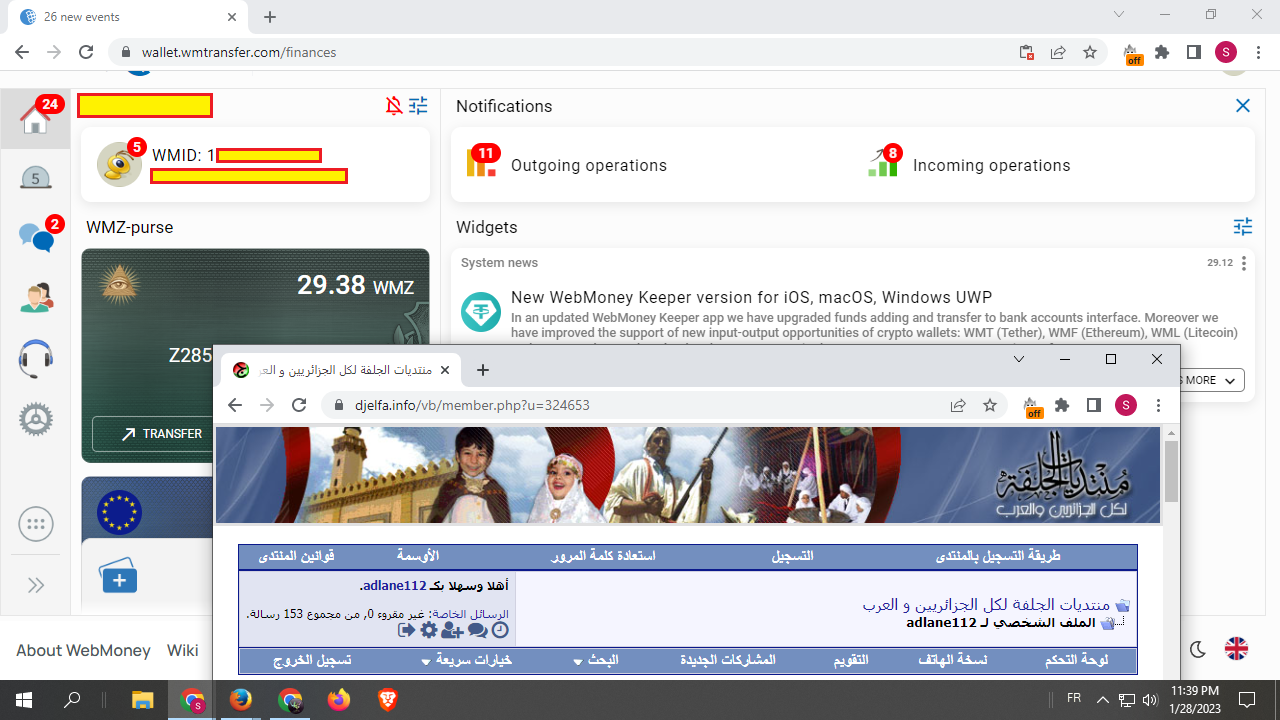This screenshot has height=720, width=1280.
Task: Open the About WebMoney footer link
Action: coord(83,650)
